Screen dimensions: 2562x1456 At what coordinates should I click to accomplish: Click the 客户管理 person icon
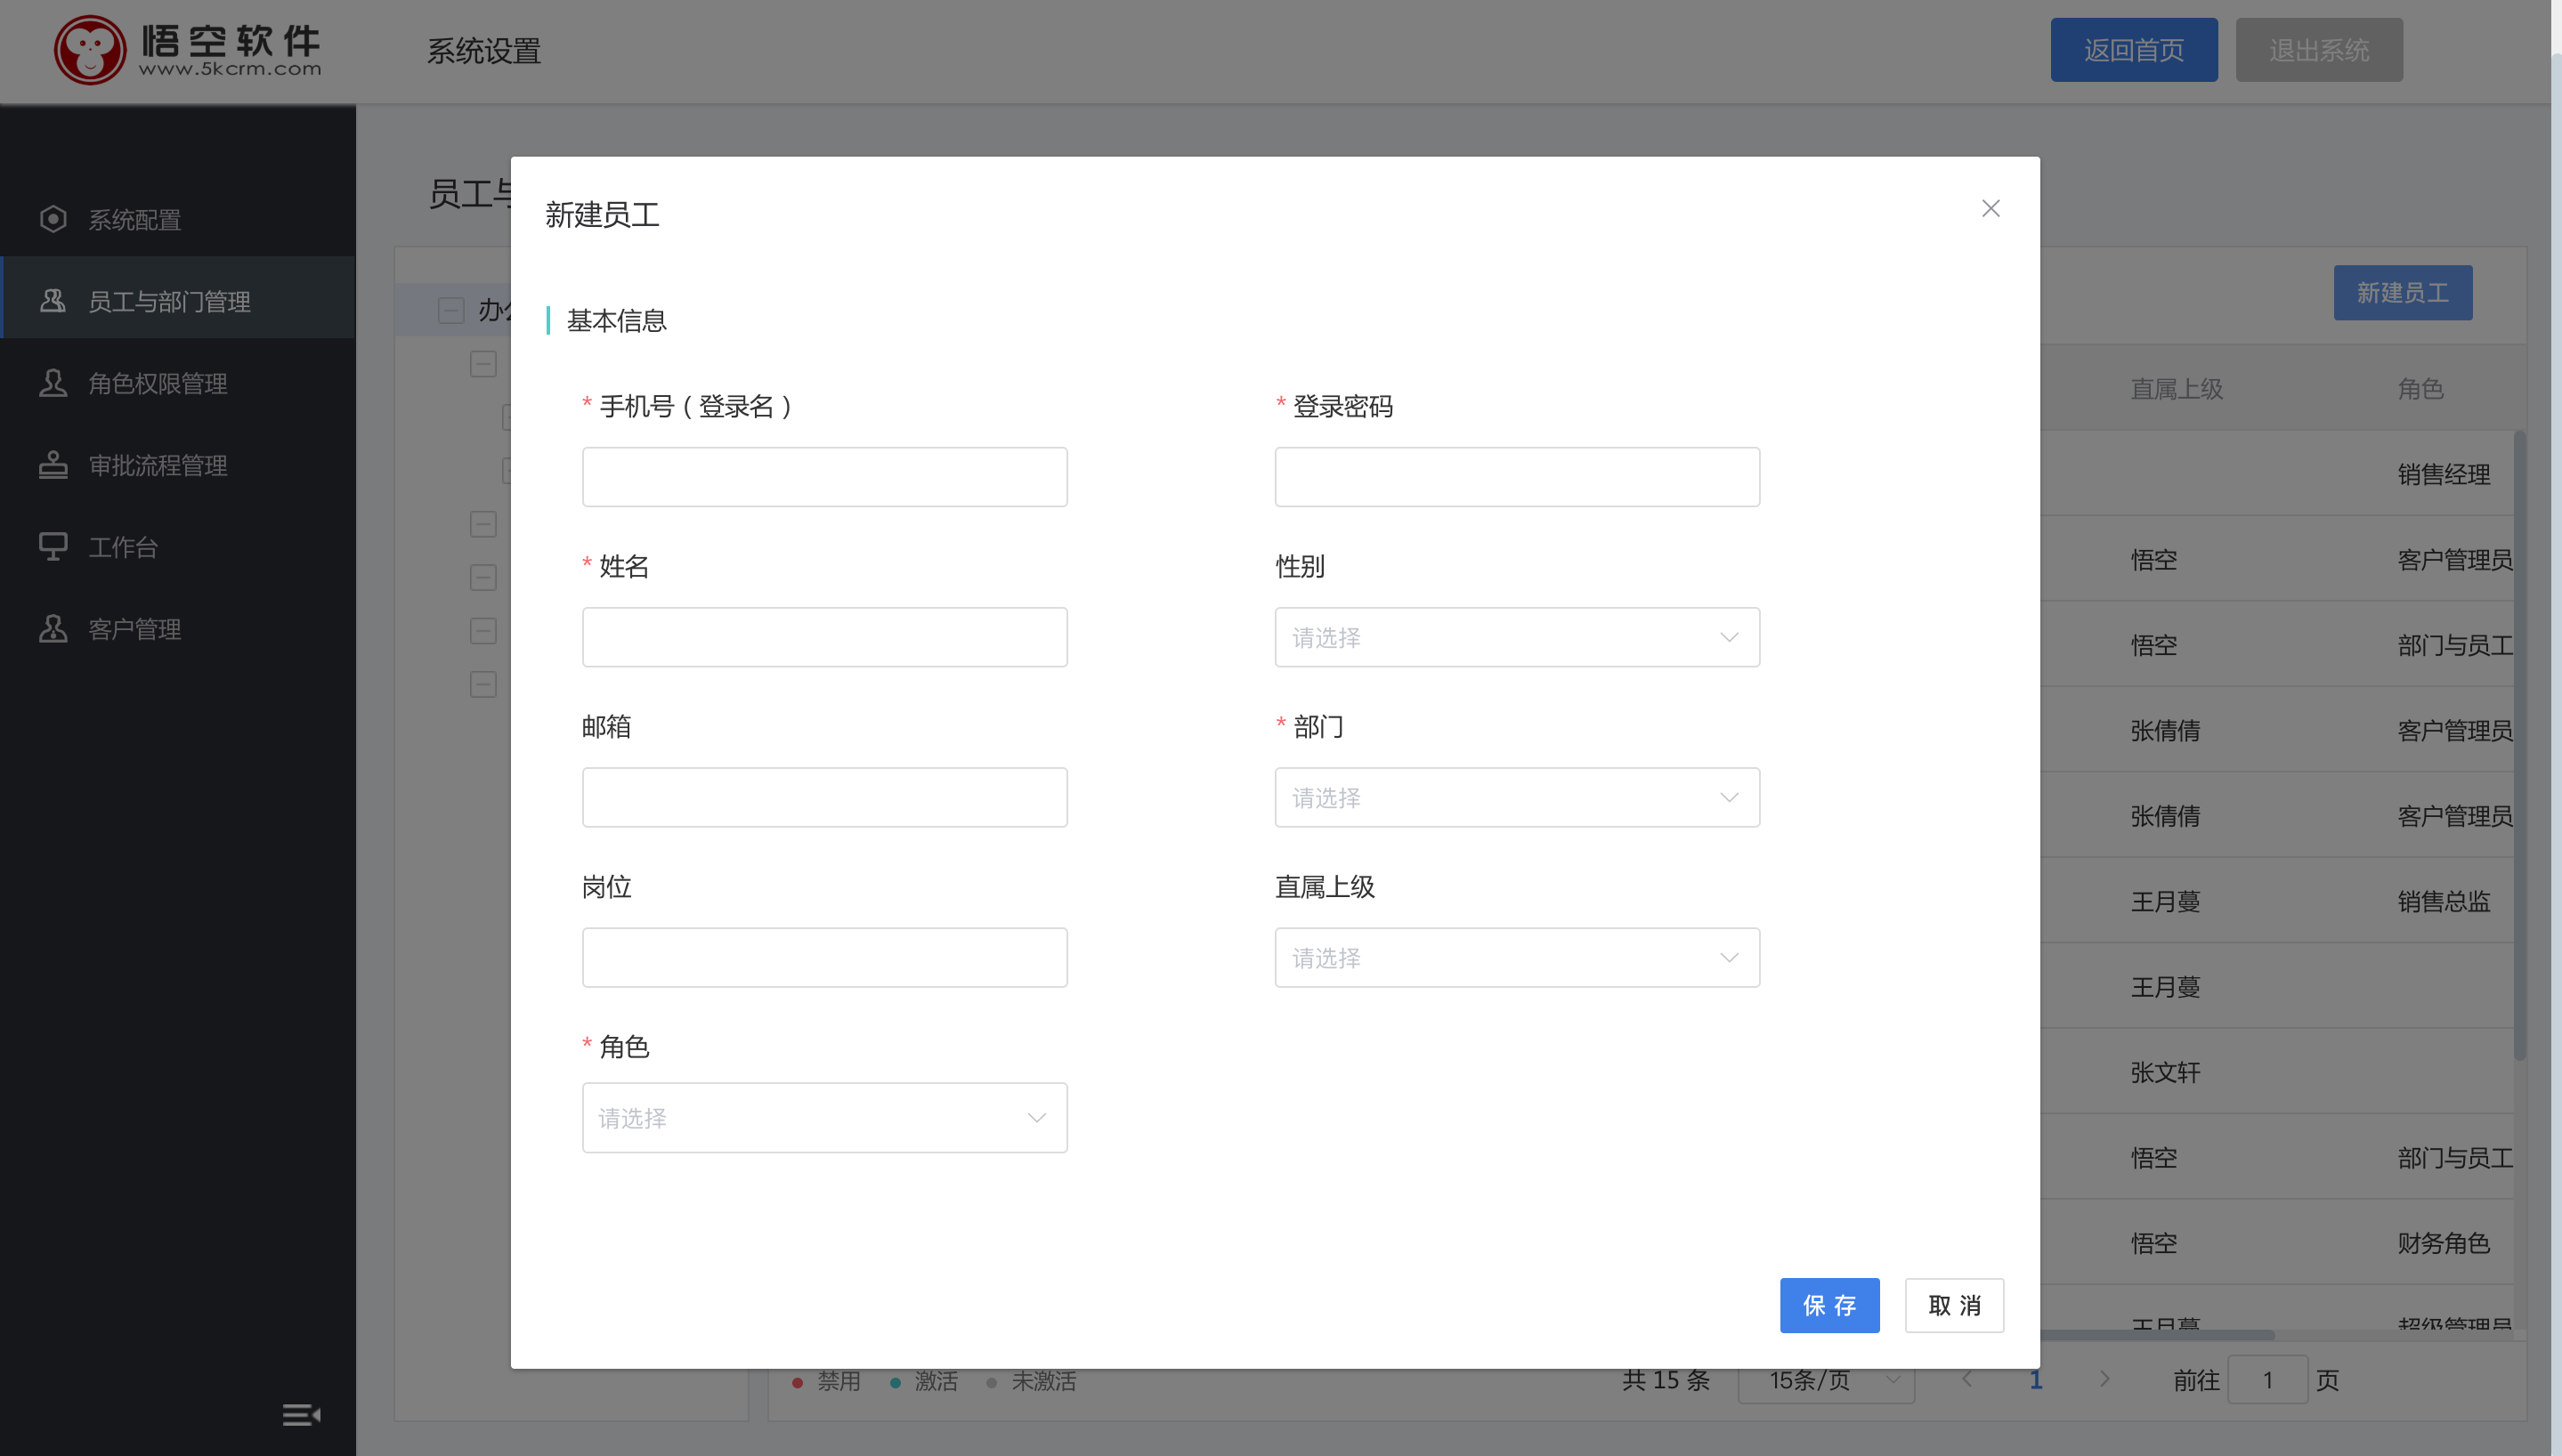point(53,629)
